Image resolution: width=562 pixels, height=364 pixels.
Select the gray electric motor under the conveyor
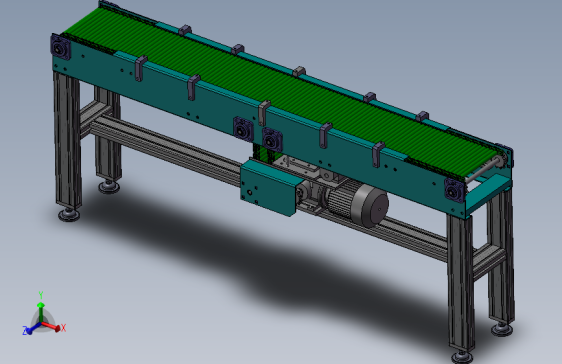point(357,203)
